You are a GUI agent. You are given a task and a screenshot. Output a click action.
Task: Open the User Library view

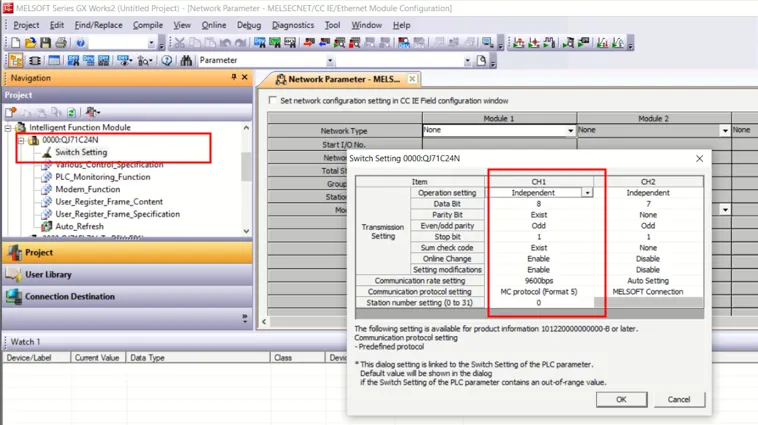[x=127, y=274]
